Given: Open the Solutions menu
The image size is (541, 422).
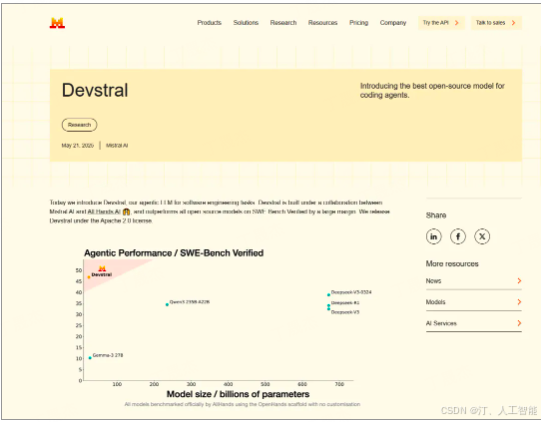Looking at the screenshot, I should [246, 23].
